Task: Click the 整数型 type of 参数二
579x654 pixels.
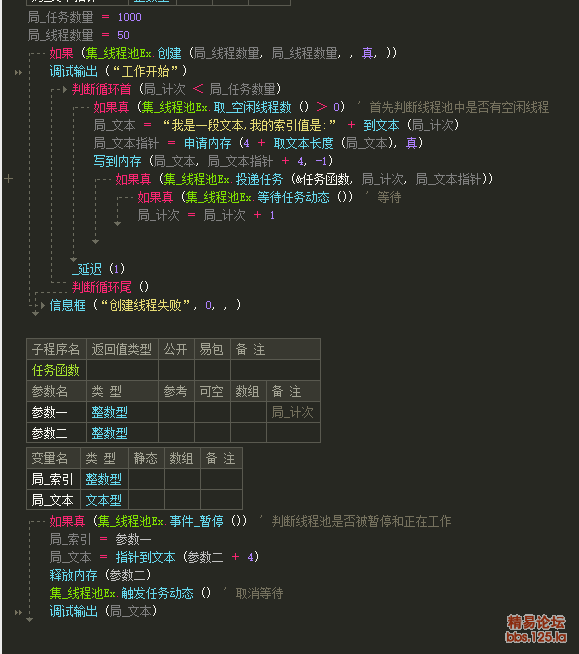Action: 109,433
